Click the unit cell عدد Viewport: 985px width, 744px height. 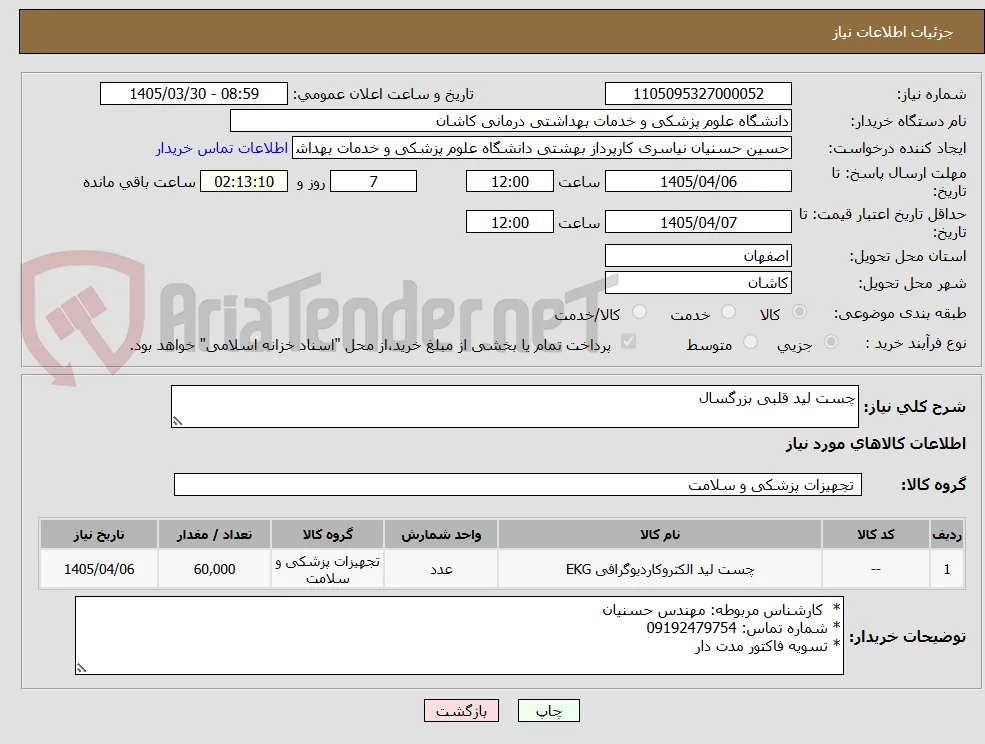pos(441,569)
